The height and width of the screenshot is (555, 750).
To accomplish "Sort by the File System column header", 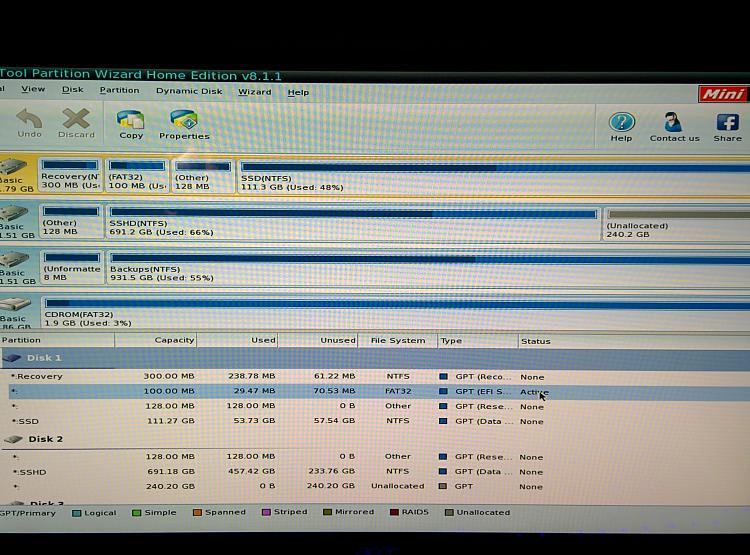I will pos(397,341).
